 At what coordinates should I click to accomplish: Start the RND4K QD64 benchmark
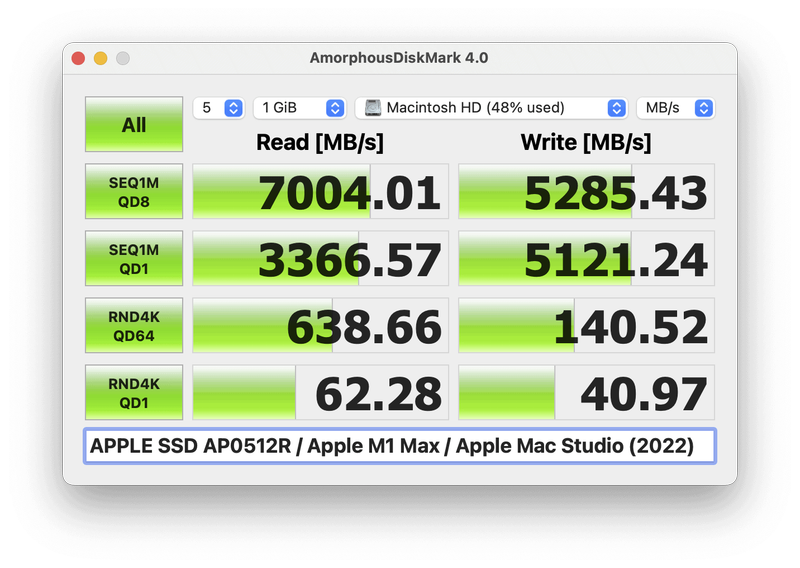[x=134, y=325]
